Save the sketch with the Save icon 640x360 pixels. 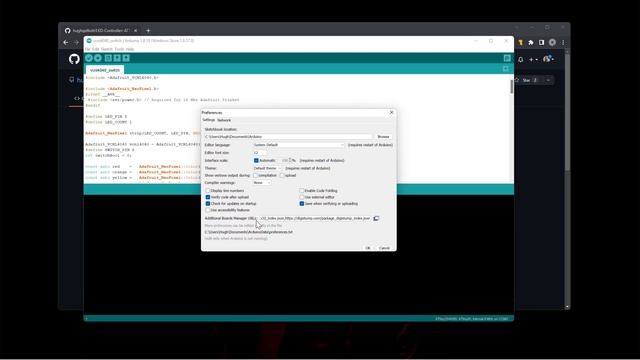(x=126, y=58)
